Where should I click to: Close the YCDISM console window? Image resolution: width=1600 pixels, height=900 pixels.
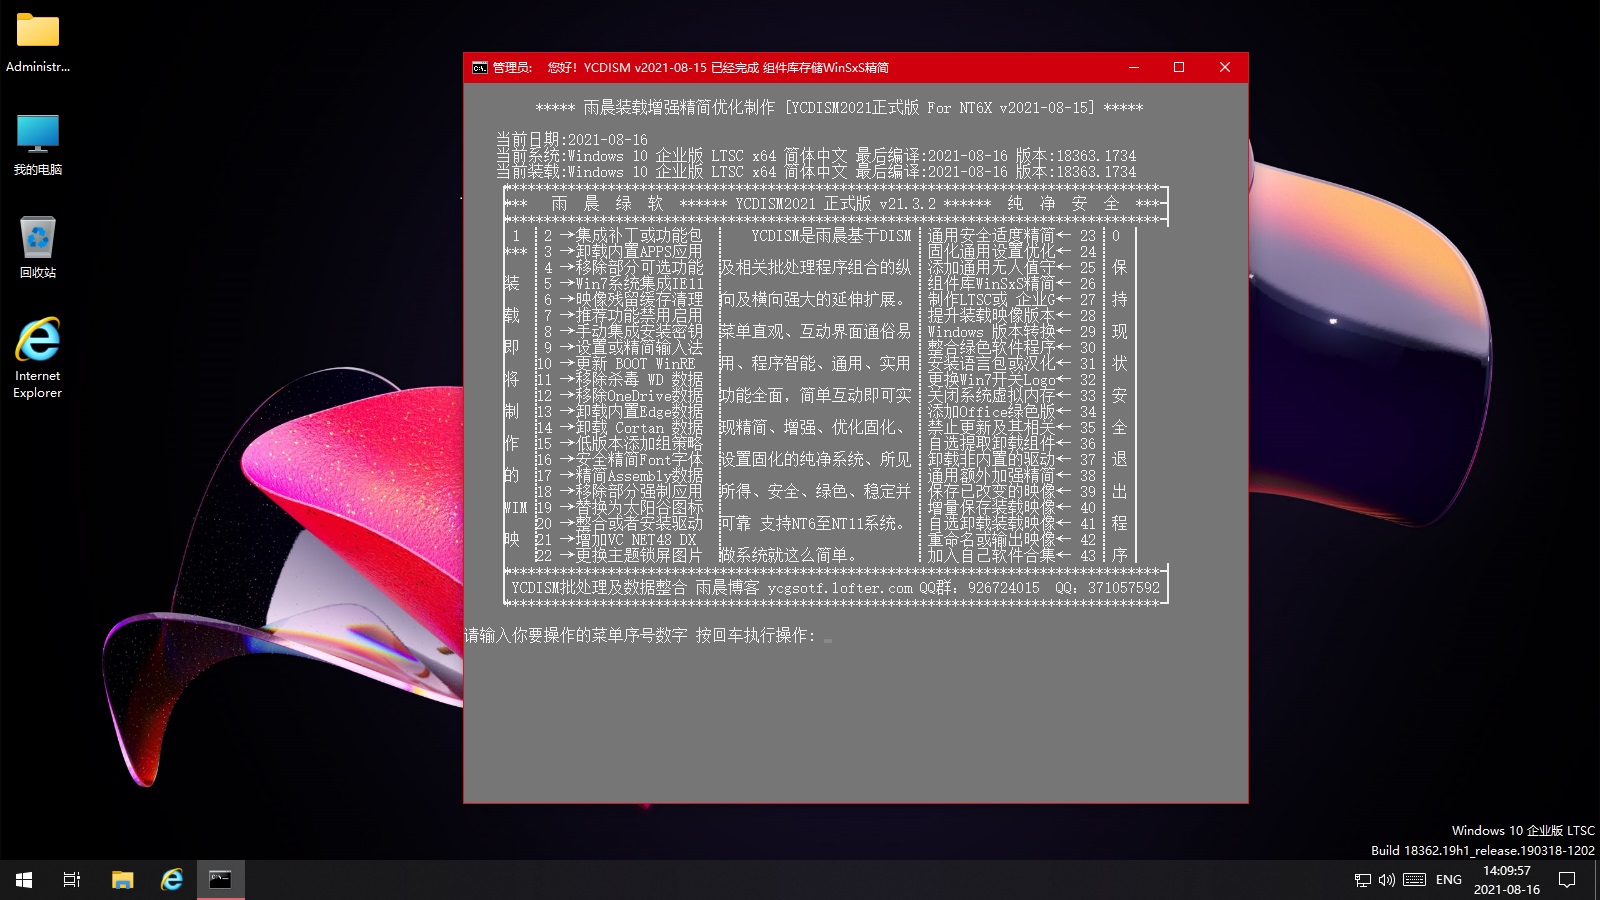point(1225,67)
